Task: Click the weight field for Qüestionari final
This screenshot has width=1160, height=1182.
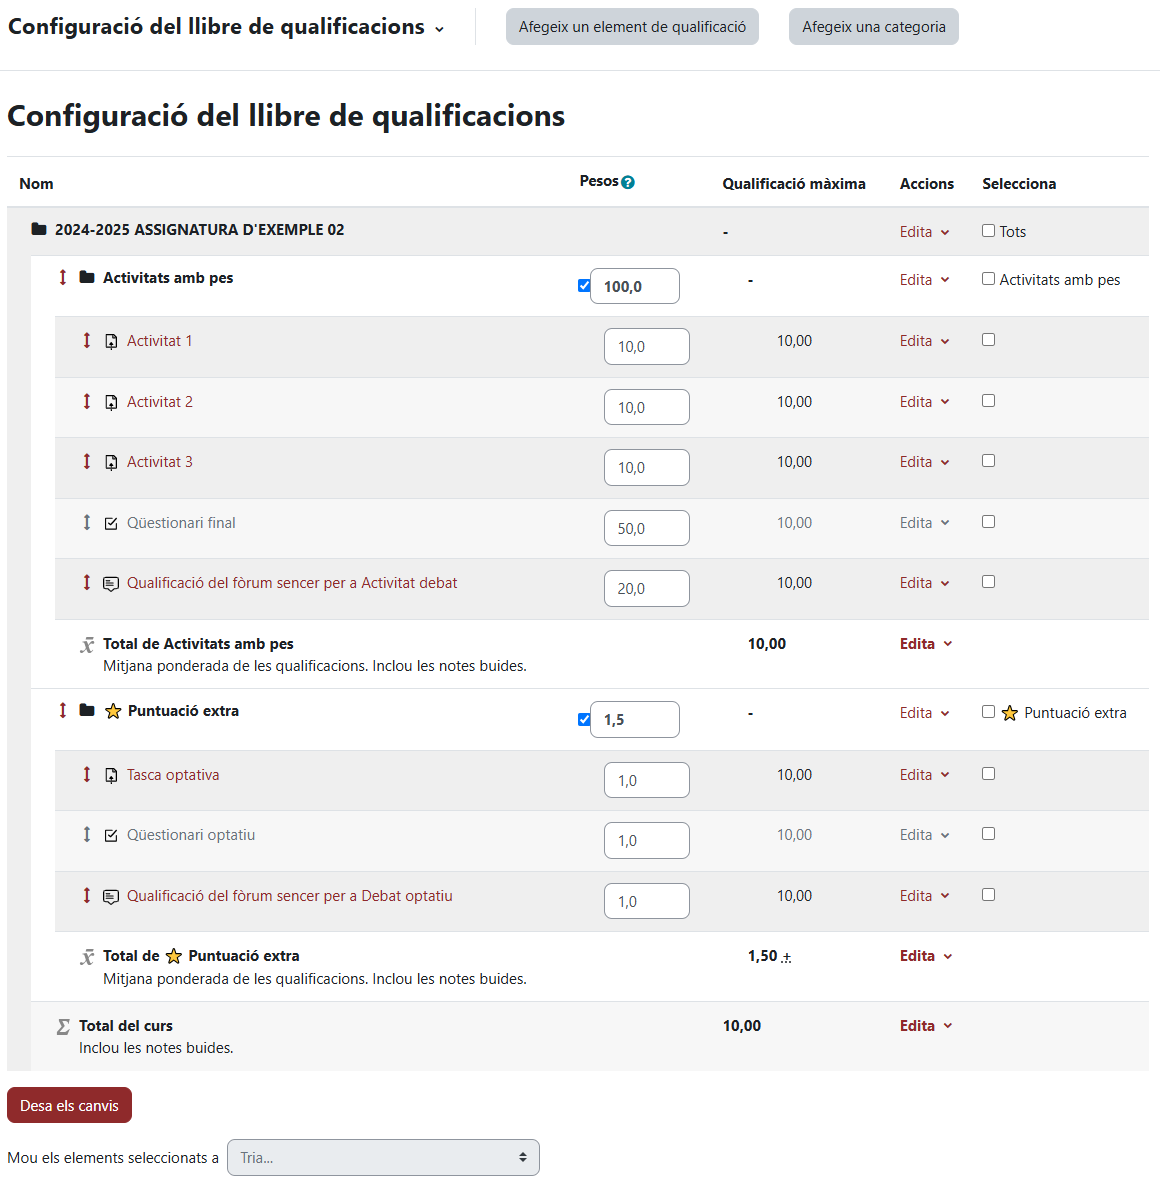Action: click(x=646, y=528)
